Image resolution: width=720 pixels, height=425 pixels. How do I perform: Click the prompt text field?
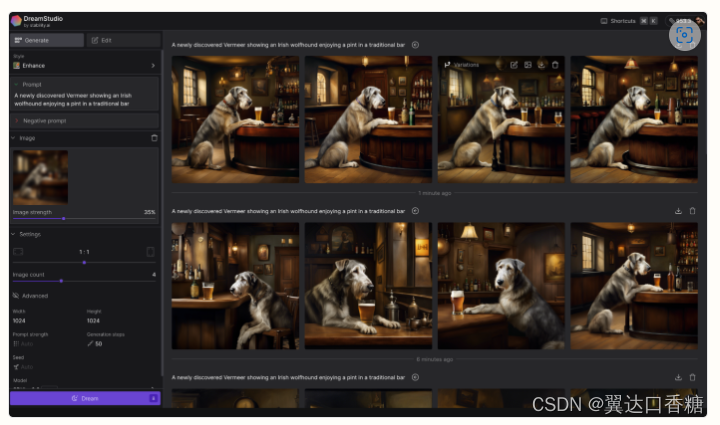click(85, 100)
